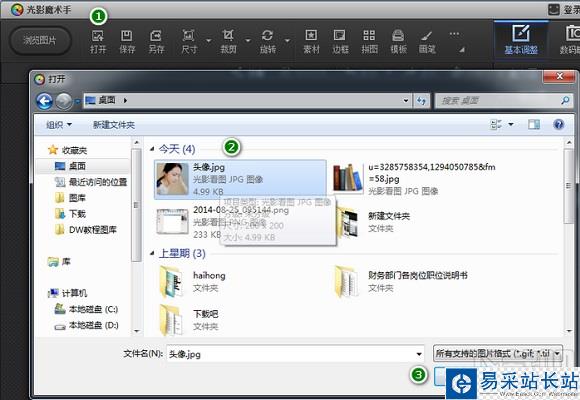Screen dimensions: 580x400
Task: Open the 素材 (Materials) tool
Action: [x=311, y=42]
